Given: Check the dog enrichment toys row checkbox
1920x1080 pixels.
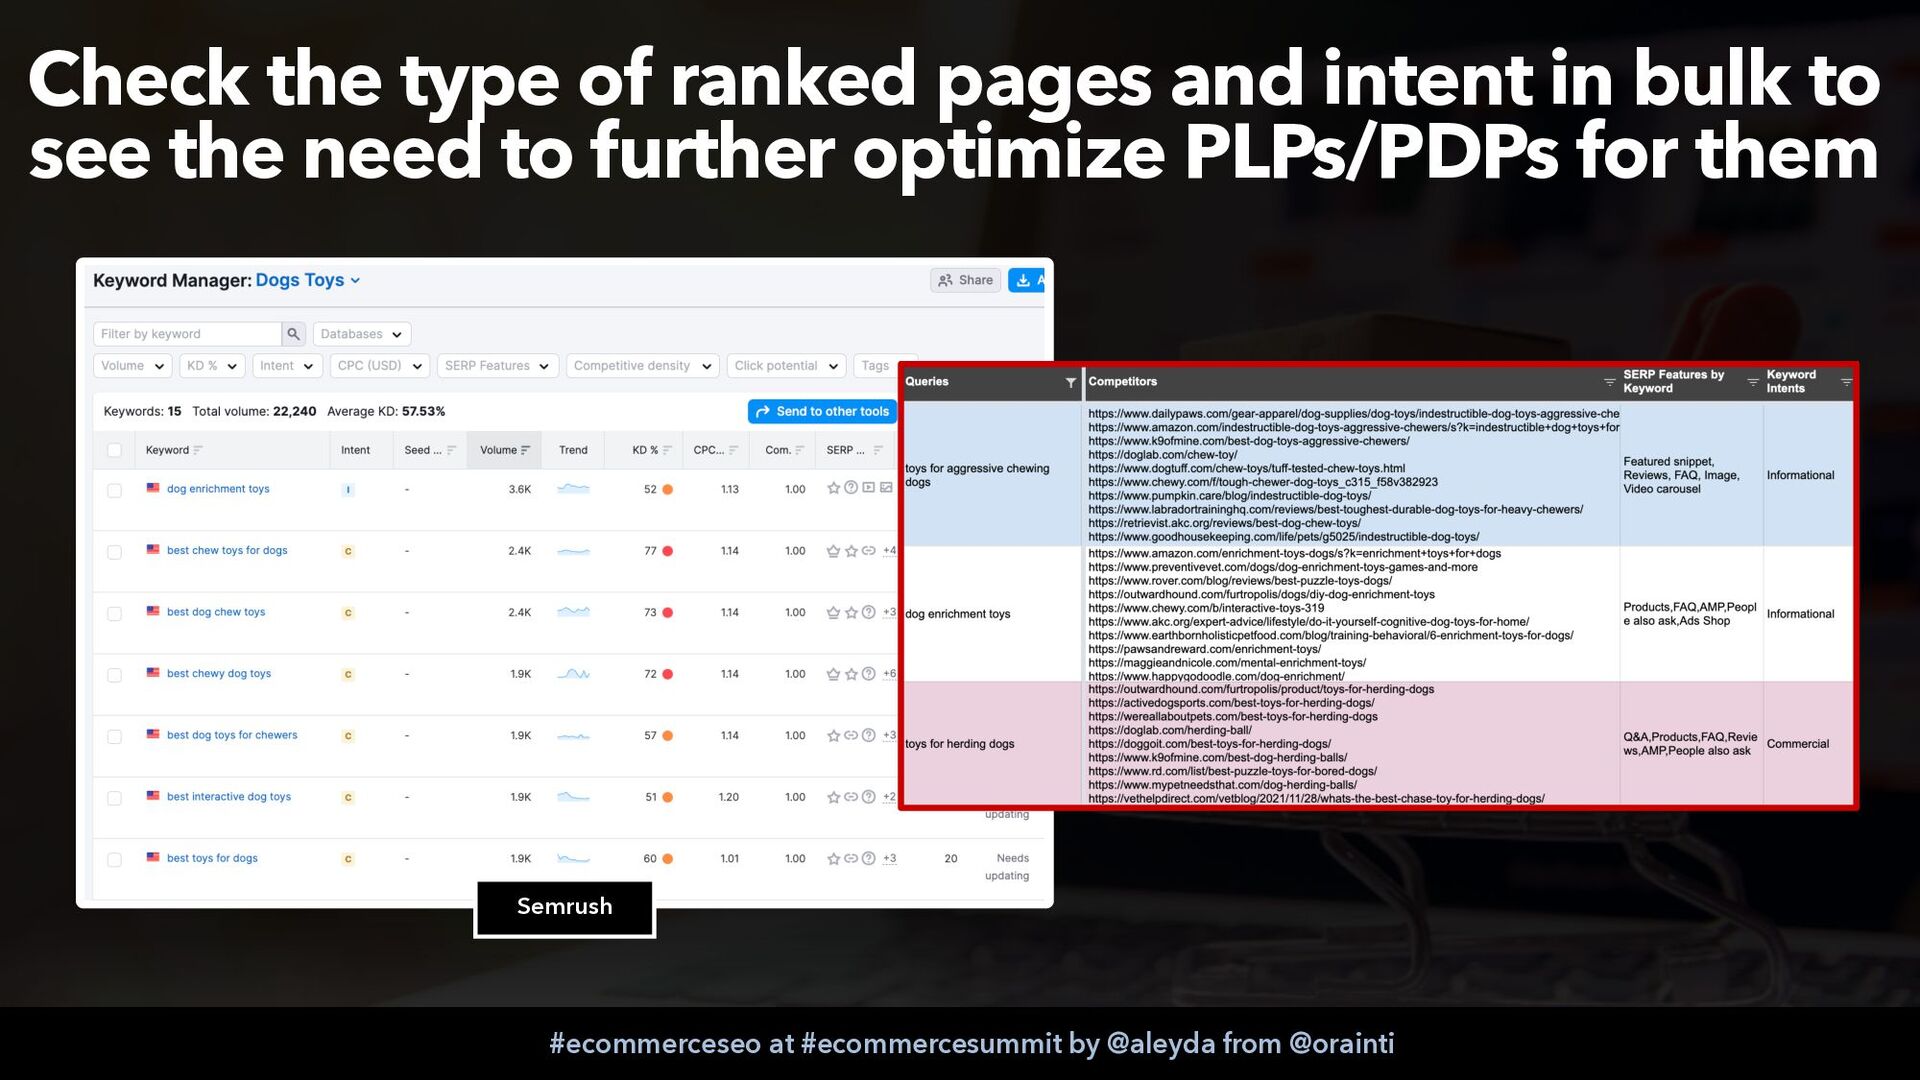Looking at the screenshot, I should pos(114,490).
